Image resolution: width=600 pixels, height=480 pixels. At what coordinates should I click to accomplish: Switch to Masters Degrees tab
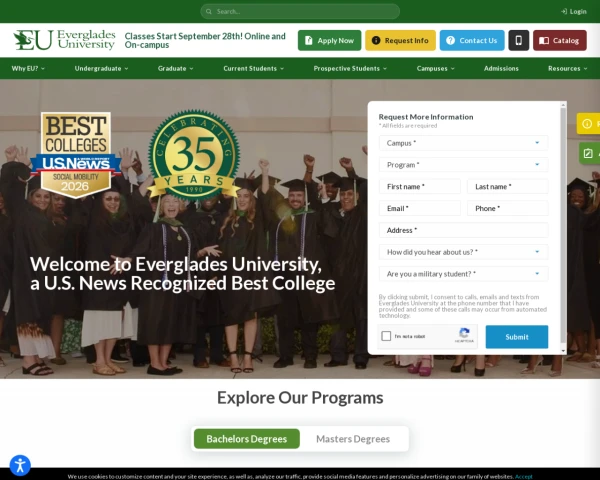click(x=353, y=439)
